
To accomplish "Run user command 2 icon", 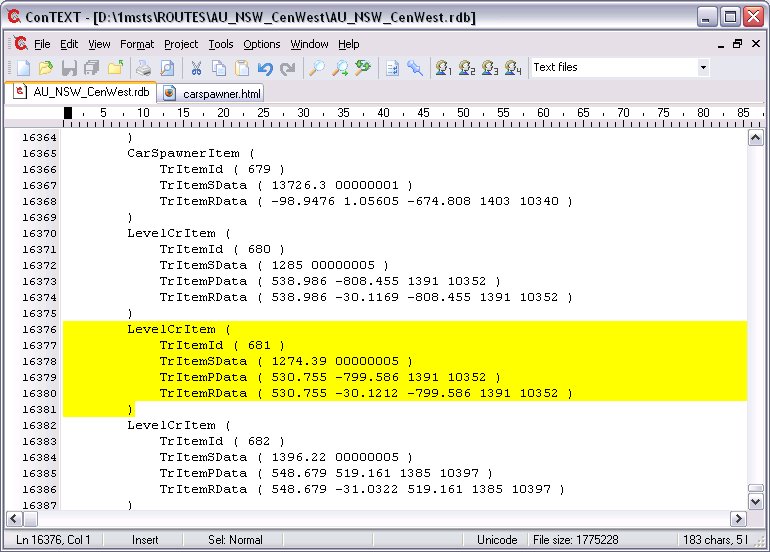I will tap(467, 68).
